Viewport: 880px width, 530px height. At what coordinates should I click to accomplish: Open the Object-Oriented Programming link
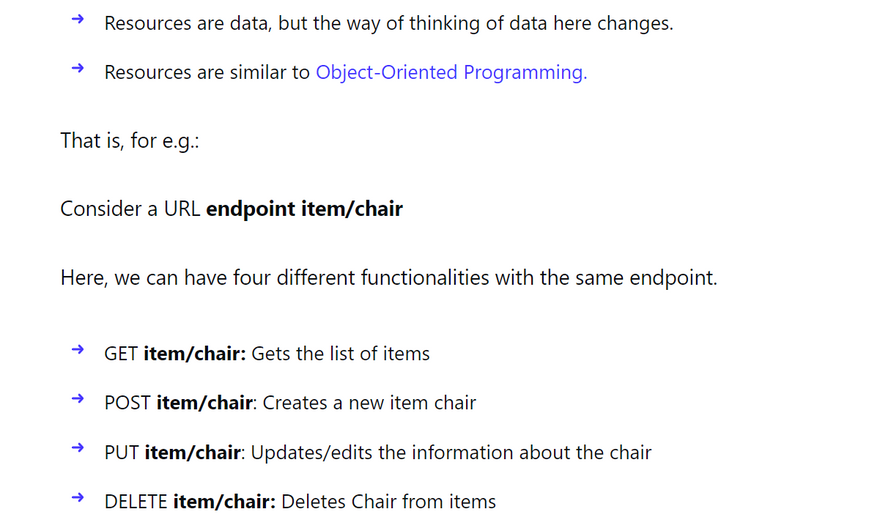[x=451, y=72]
